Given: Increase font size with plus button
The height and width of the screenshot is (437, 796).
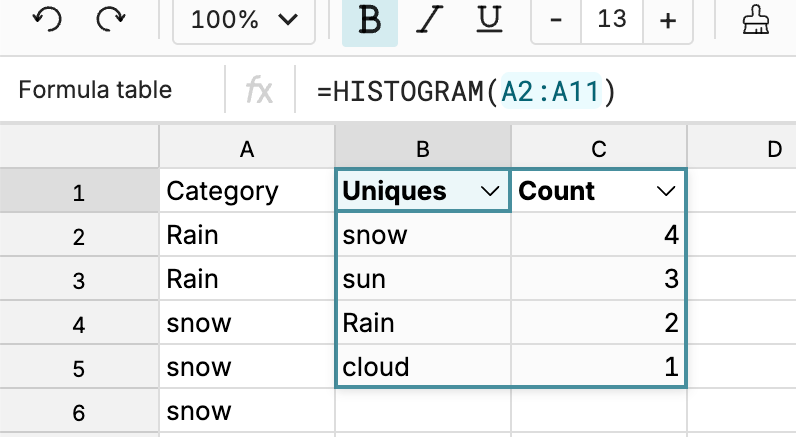Looking at the screenshot, I should pyautogui.click(x=668, y=20).
